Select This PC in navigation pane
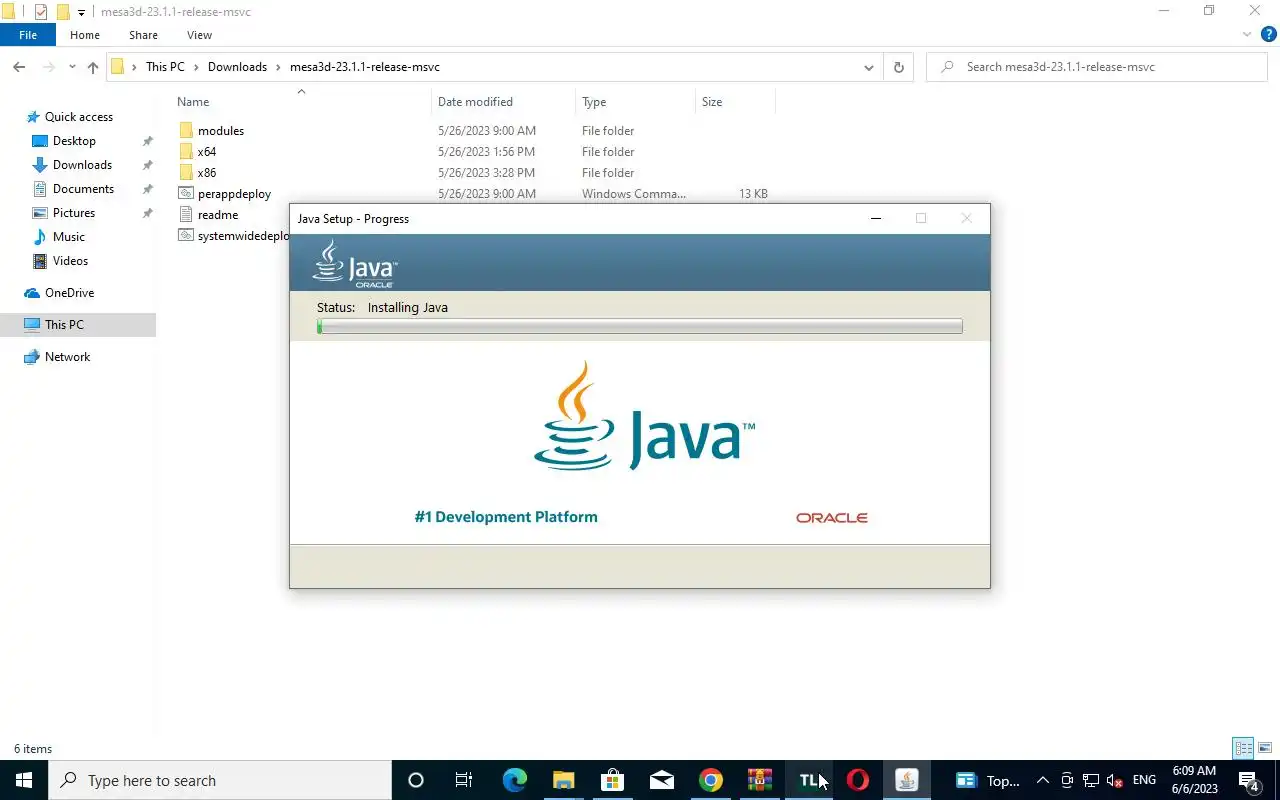The image size is (1280, 800). (x=64, y=325)
